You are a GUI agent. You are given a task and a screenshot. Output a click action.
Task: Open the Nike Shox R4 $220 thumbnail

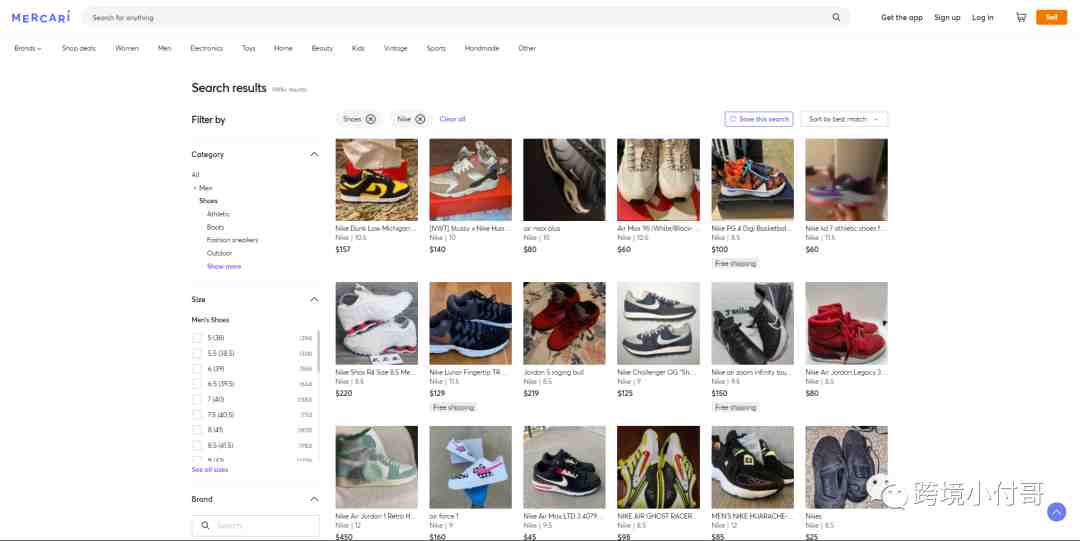377,323
